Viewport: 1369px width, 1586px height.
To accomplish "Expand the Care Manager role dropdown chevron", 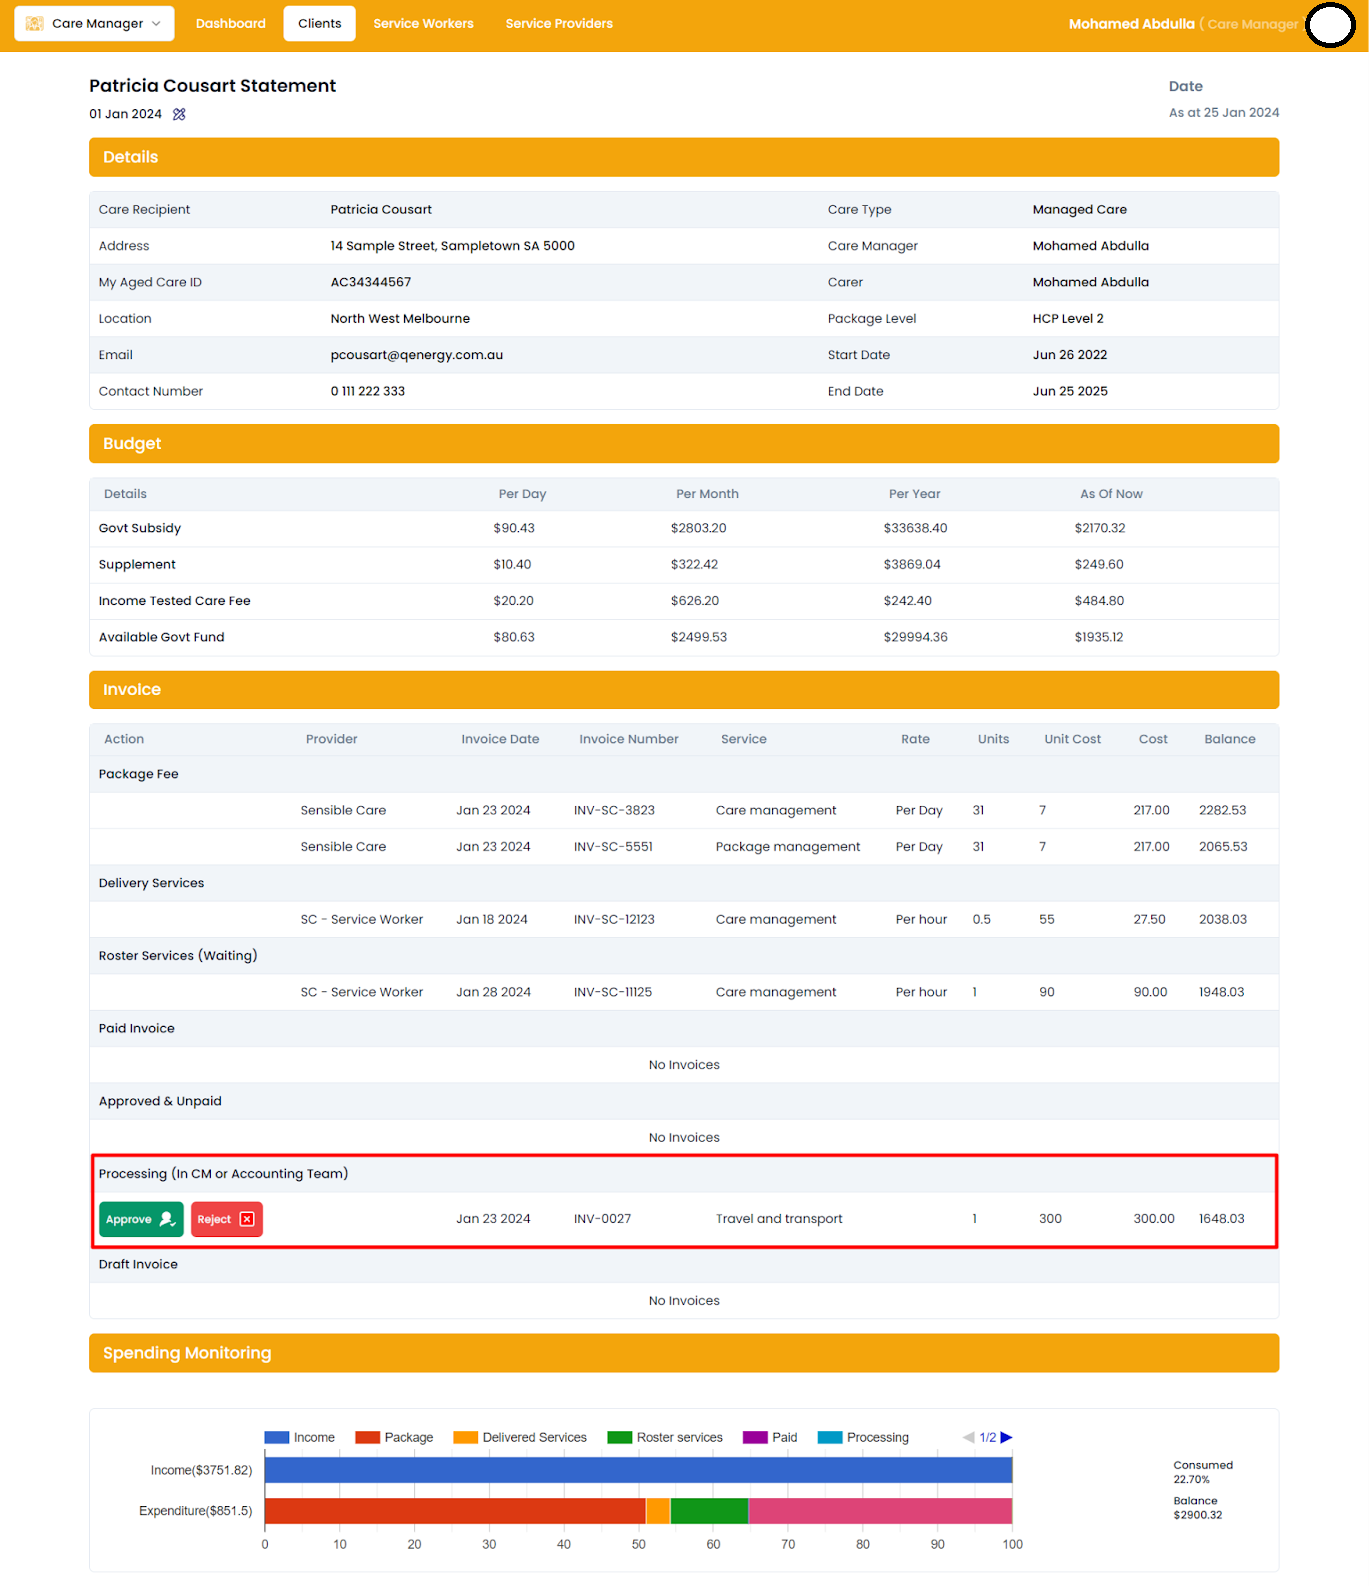I will point(156,23).
